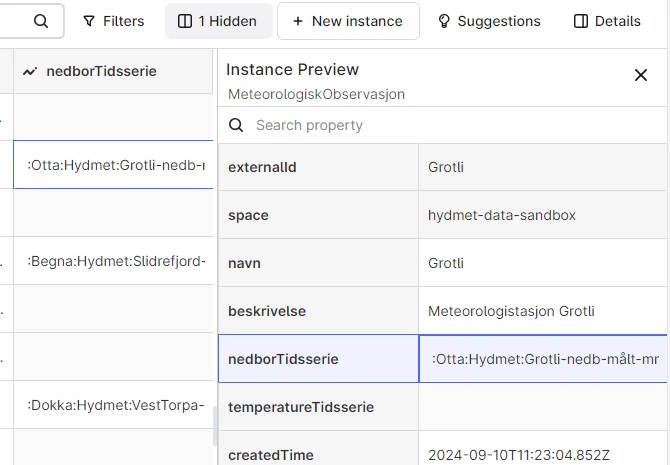Screen dimensions: 670x465
Task: Click the magnifier icon beside Search property
Action: (236, 125)
